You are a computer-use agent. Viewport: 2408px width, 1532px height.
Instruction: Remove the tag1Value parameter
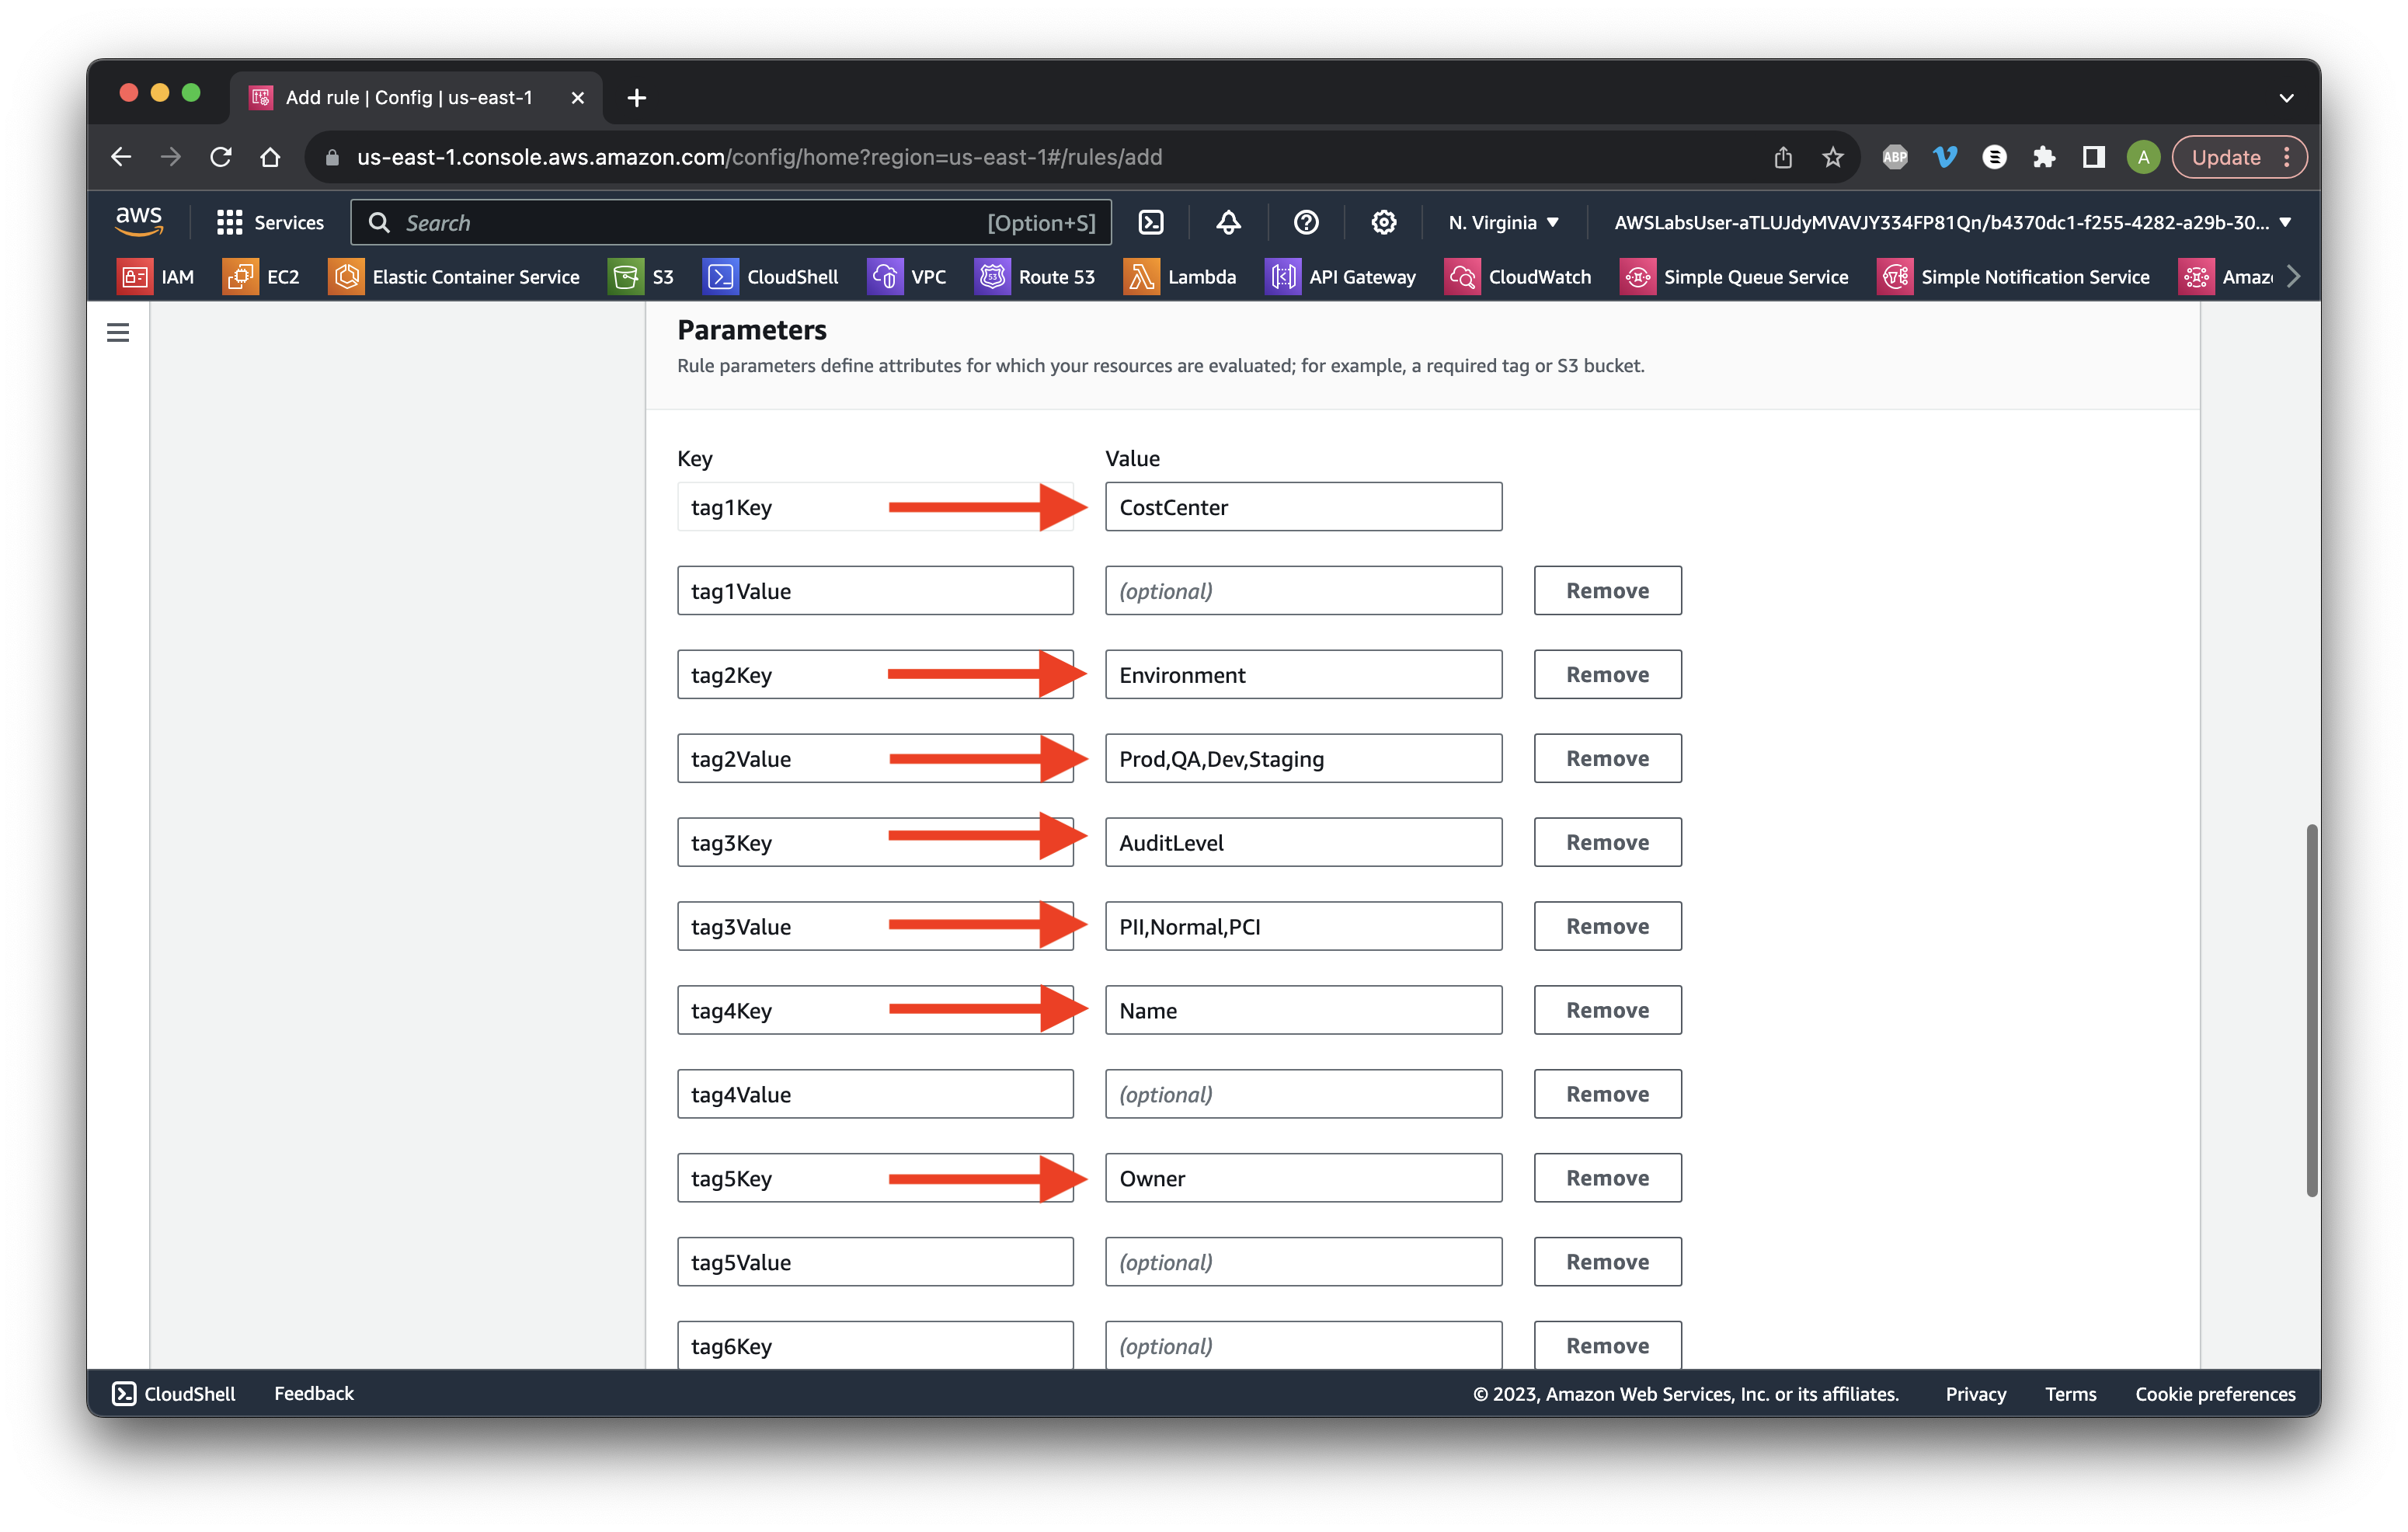point(1607,590)
